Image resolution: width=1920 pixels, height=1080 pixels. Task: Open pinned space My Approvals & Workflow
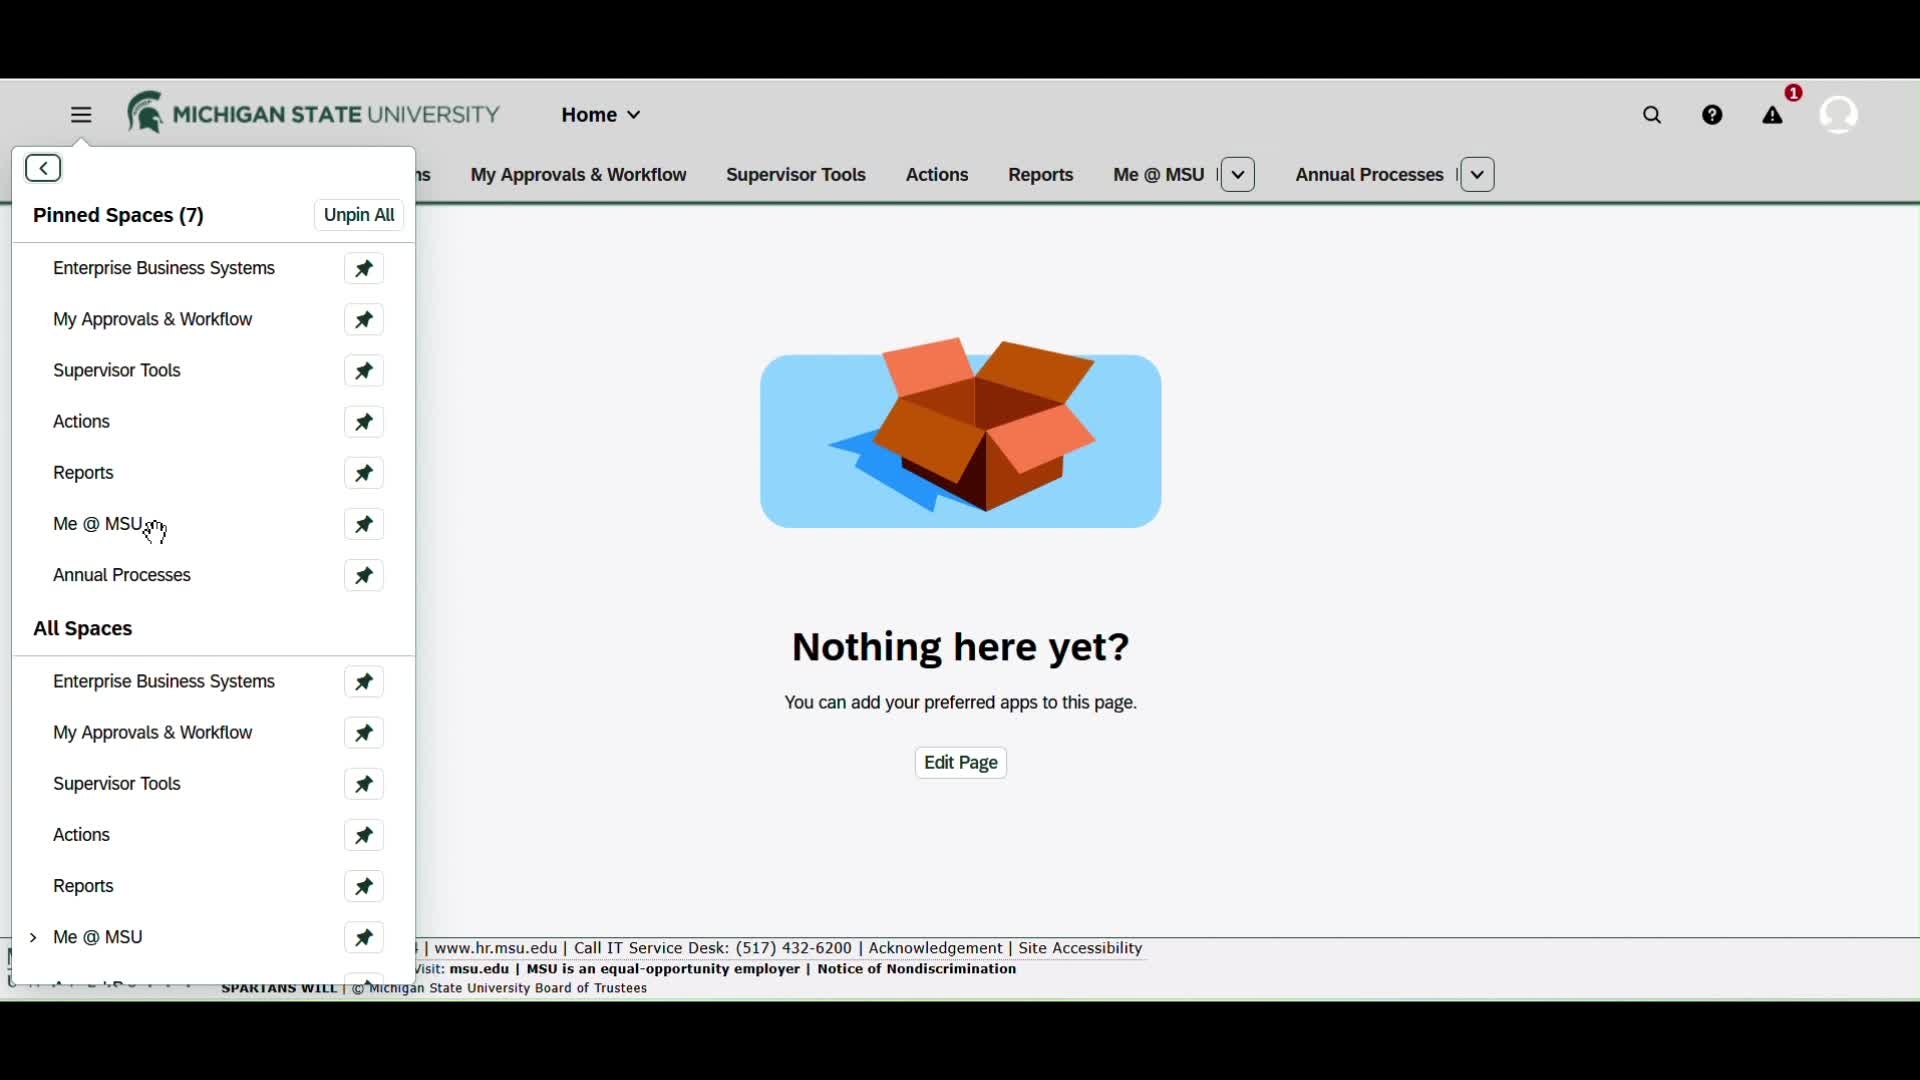pyautogui.click(x=152, y=321)
